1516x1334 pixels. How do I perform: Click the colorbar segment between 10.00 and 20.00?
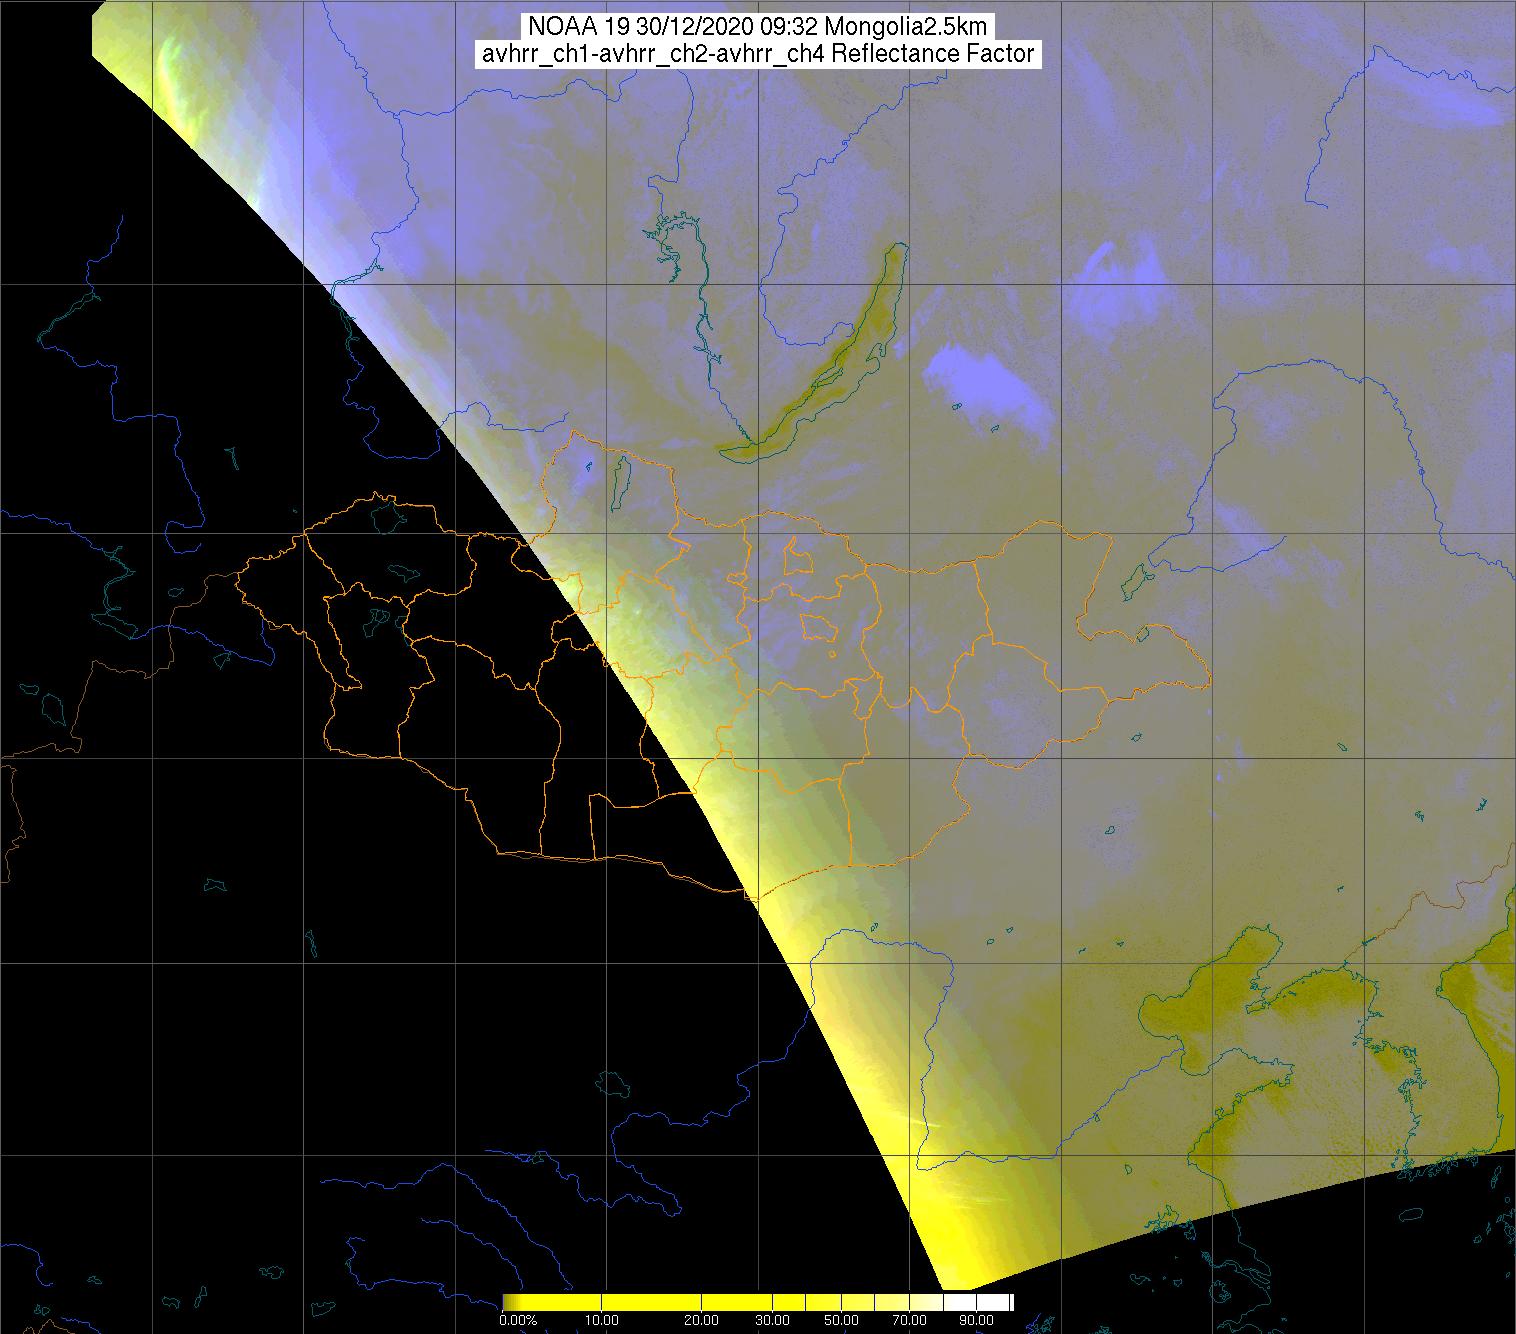(x=651, y=1302)
